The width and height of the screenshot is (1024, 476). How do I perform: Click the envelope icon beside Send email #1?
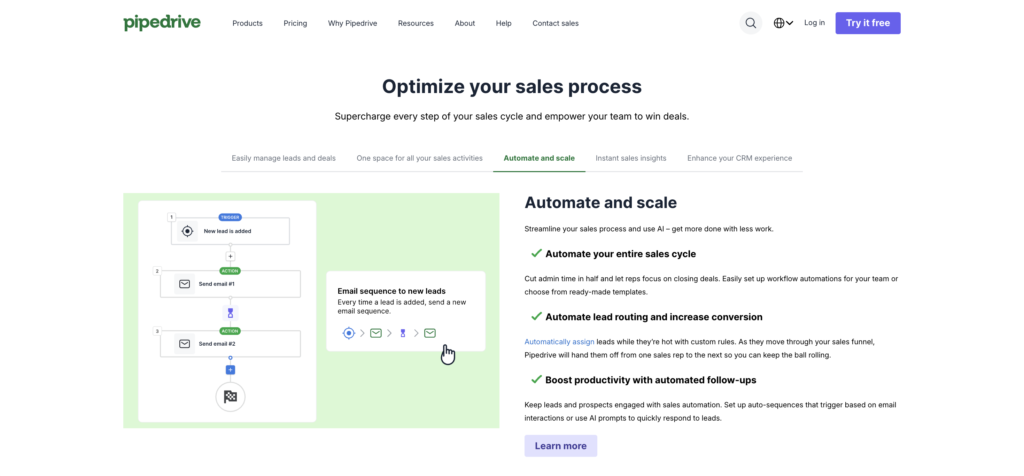click(185, 284)
